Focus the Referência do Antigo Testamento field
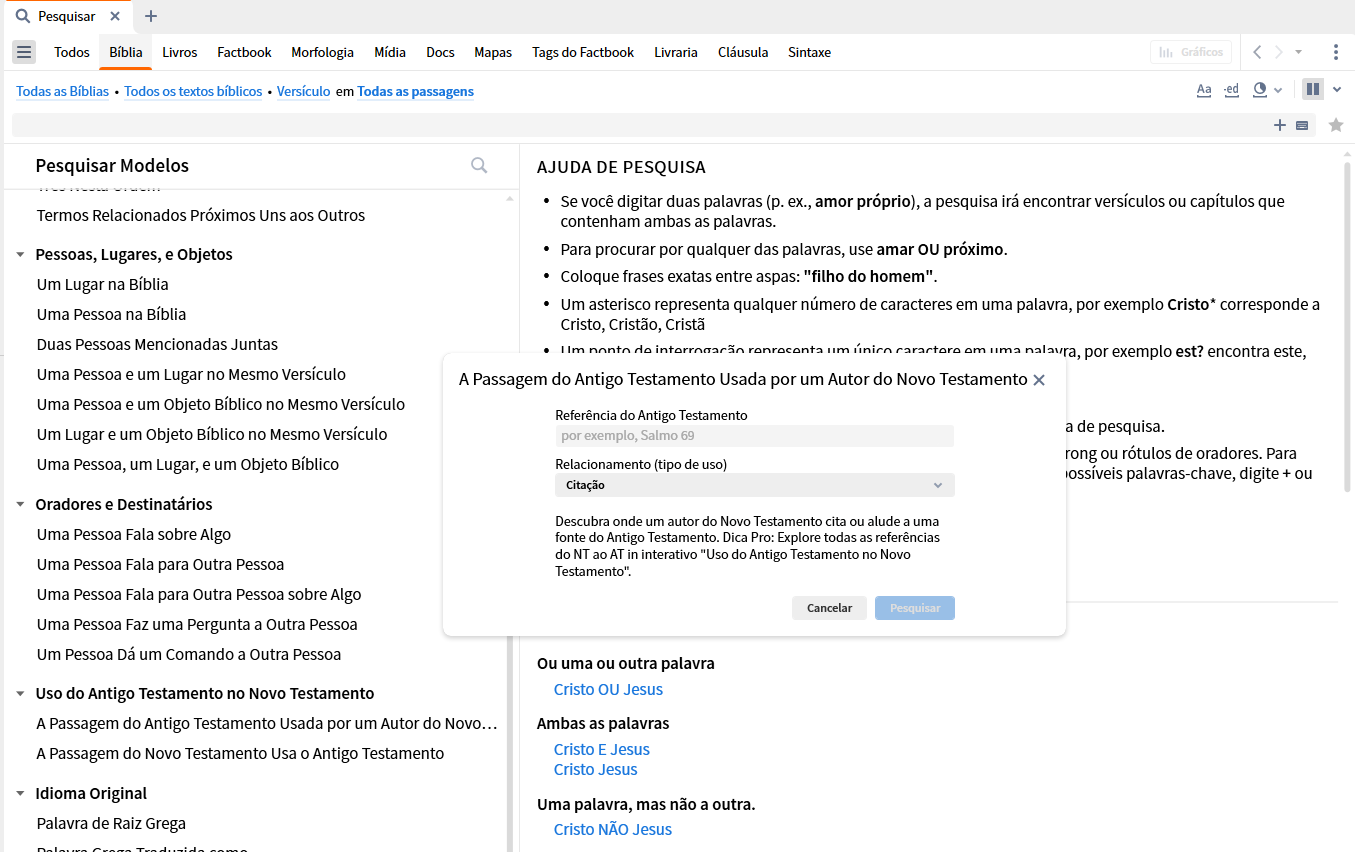 755,436
